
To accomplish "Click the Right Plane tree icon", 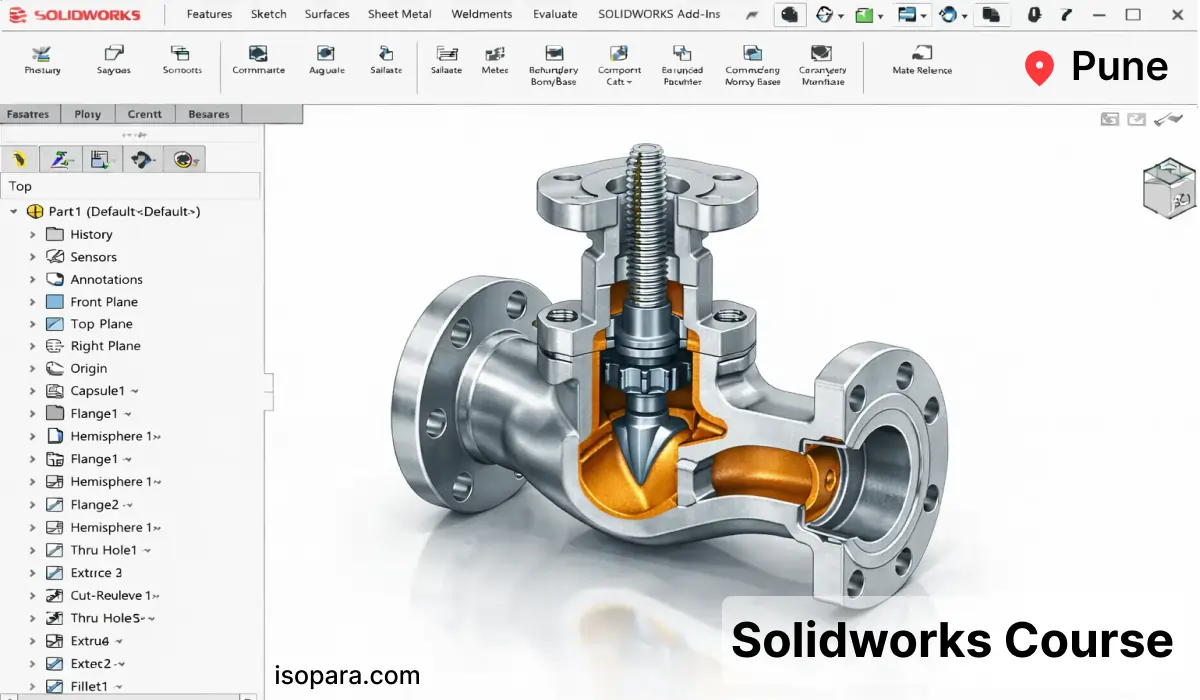I will coord(55,346).
